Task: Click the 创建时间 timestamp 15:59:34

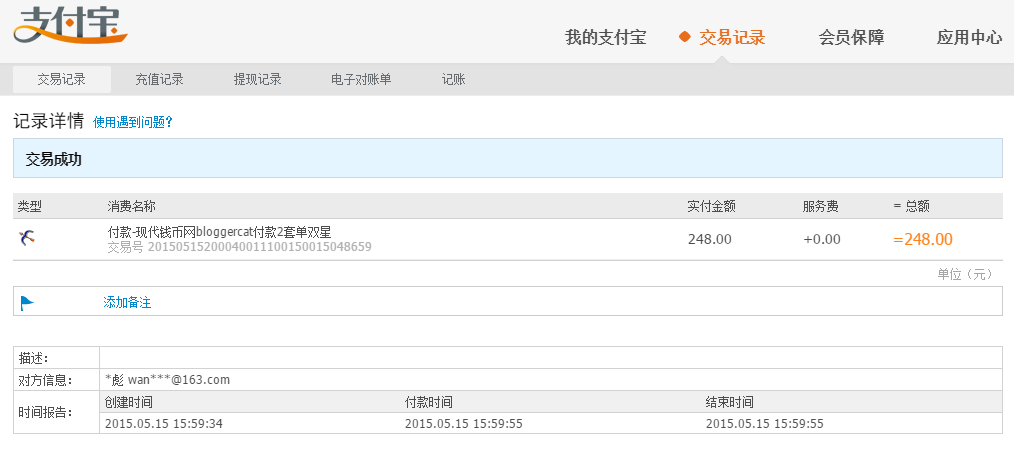Action: [163, 423]
